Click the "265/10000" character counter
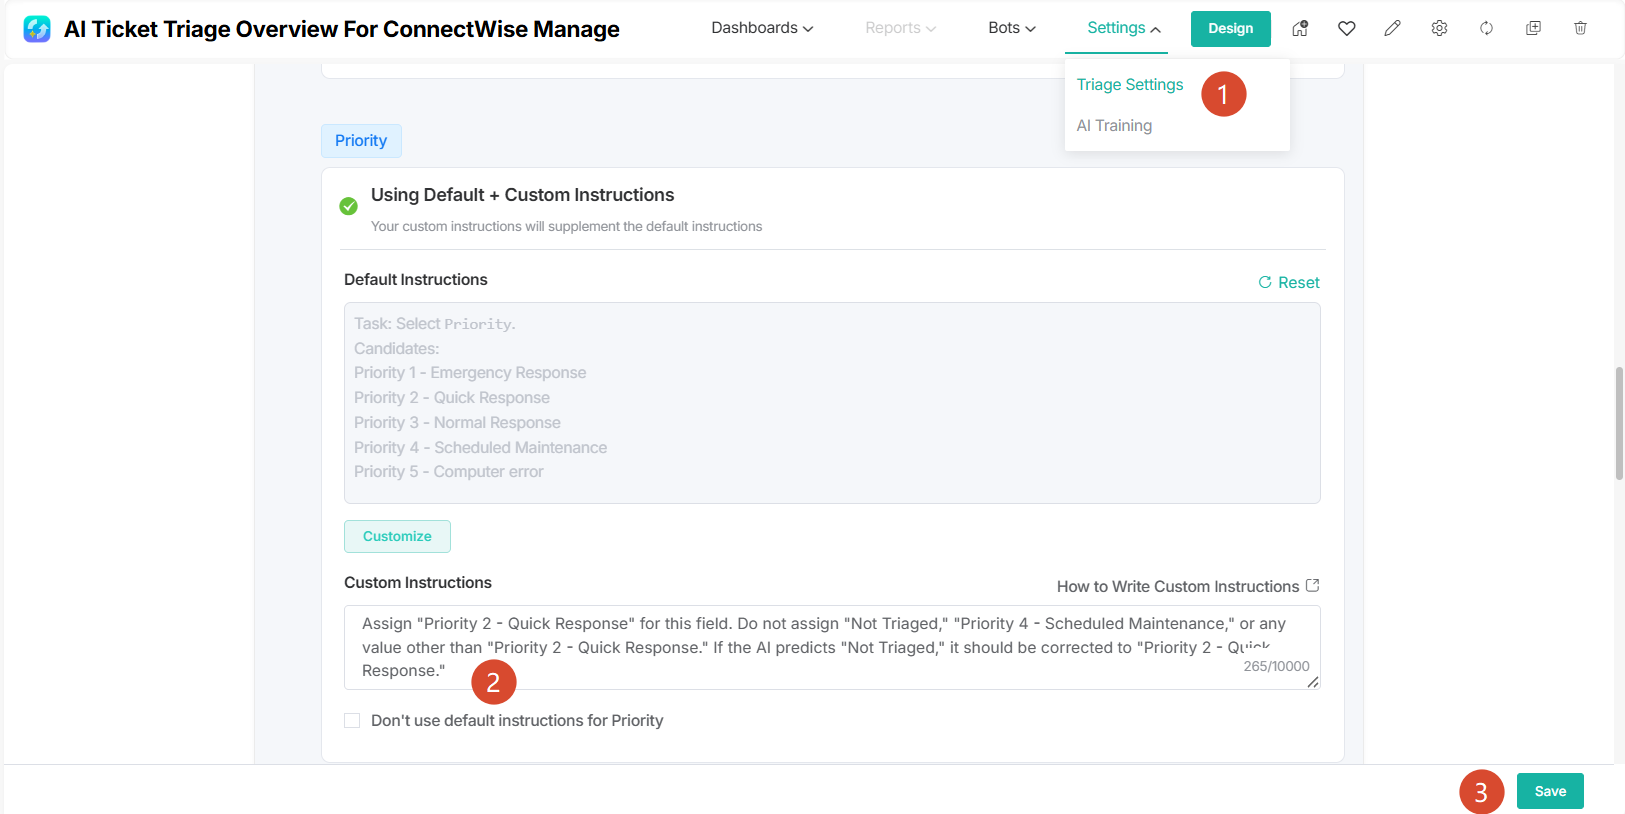Screen dimensions: 1625x814 [x=1276, y=667]
